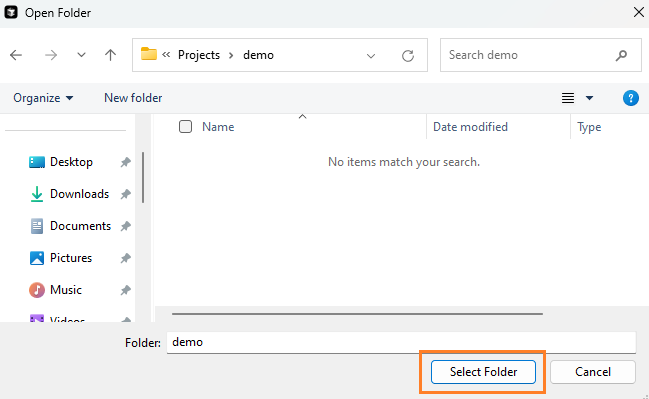Expand hidden path with double chevron
Viewport: 649px width, 399px height.
166,55
